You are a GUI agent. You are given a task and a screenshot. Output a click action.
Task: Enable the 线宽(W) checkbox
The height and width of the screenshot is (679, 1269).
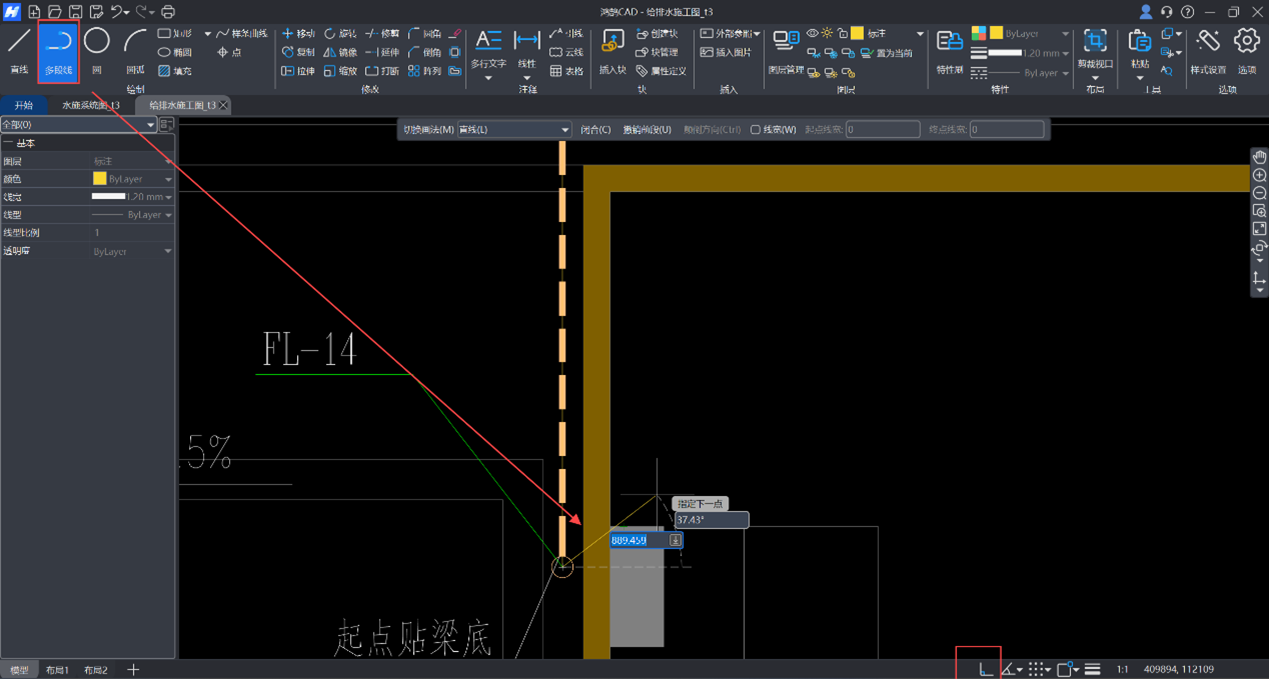756,129
